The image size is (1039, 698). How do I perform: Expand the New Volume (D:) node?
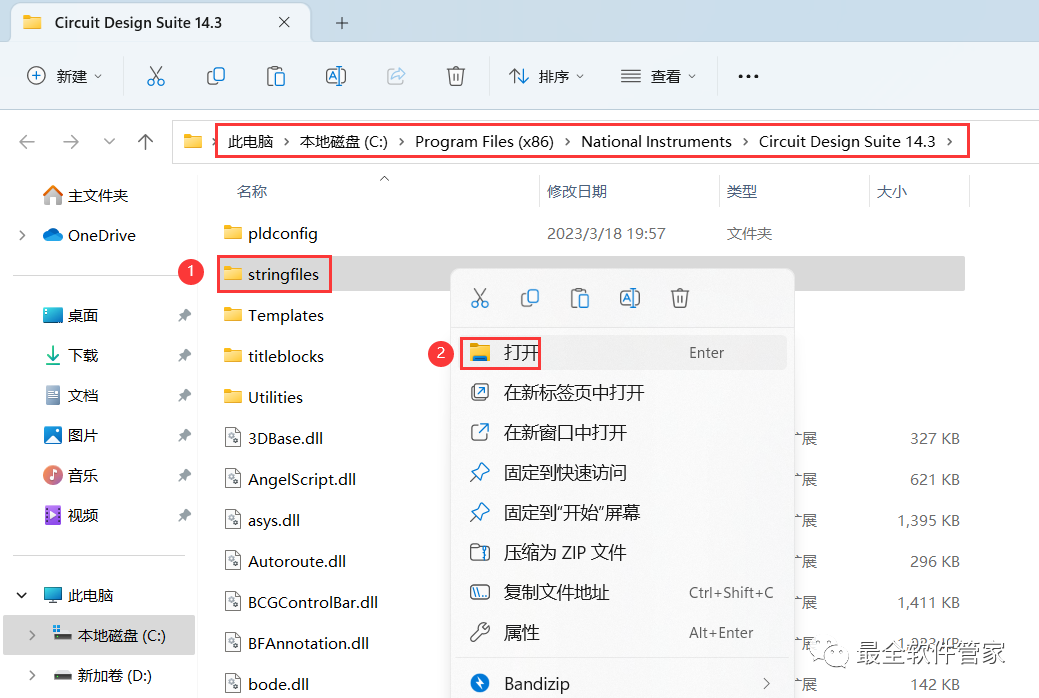(x=32, y=675)
